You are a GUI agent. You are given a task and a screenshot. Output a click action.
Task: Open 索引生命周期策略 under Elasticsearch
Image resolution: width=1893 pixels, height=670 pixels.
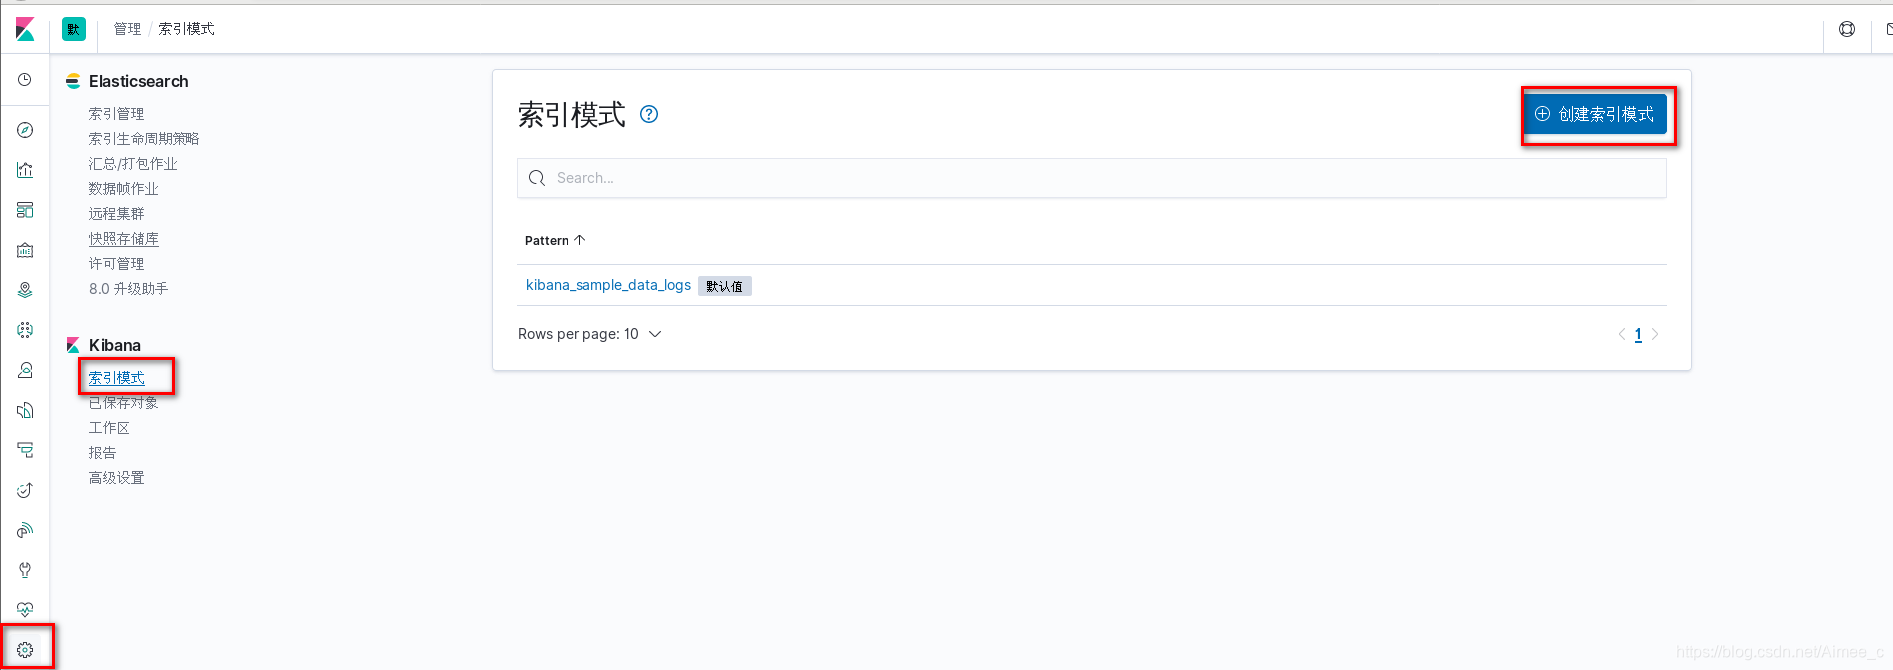point(144,139)
